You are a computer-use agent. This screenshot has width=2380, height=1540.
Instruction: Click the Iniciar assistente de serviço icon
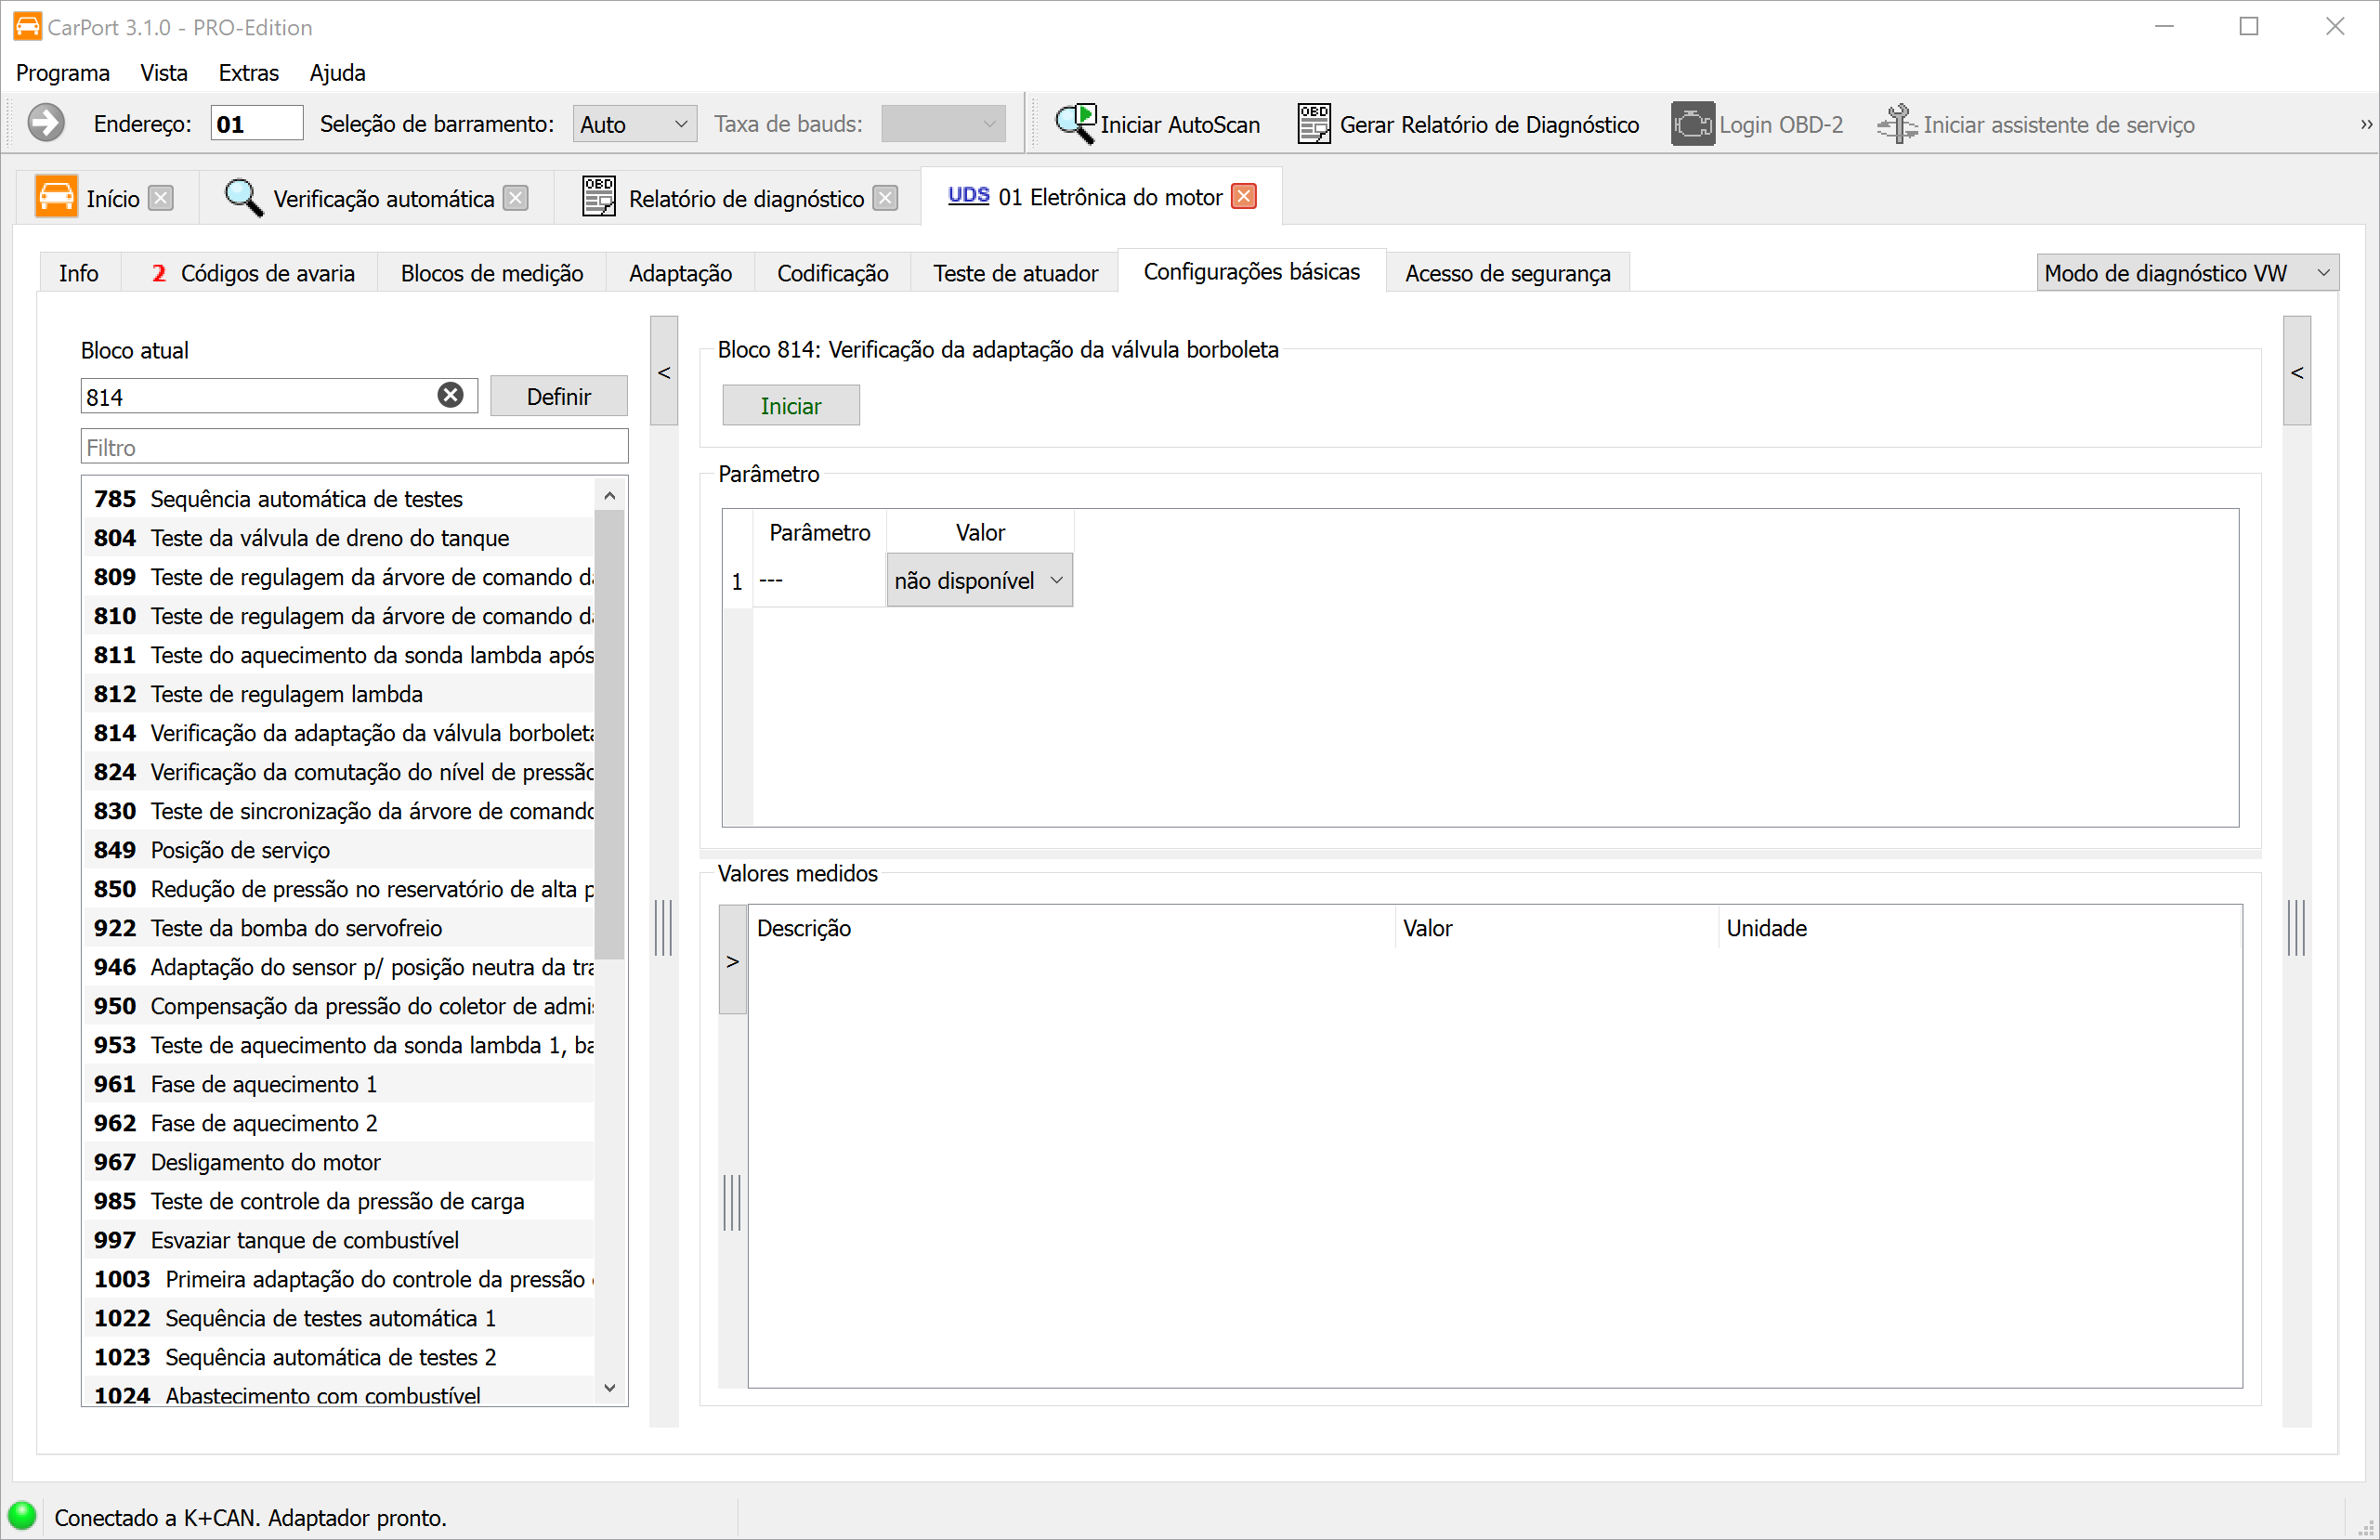coord(1896,124)
